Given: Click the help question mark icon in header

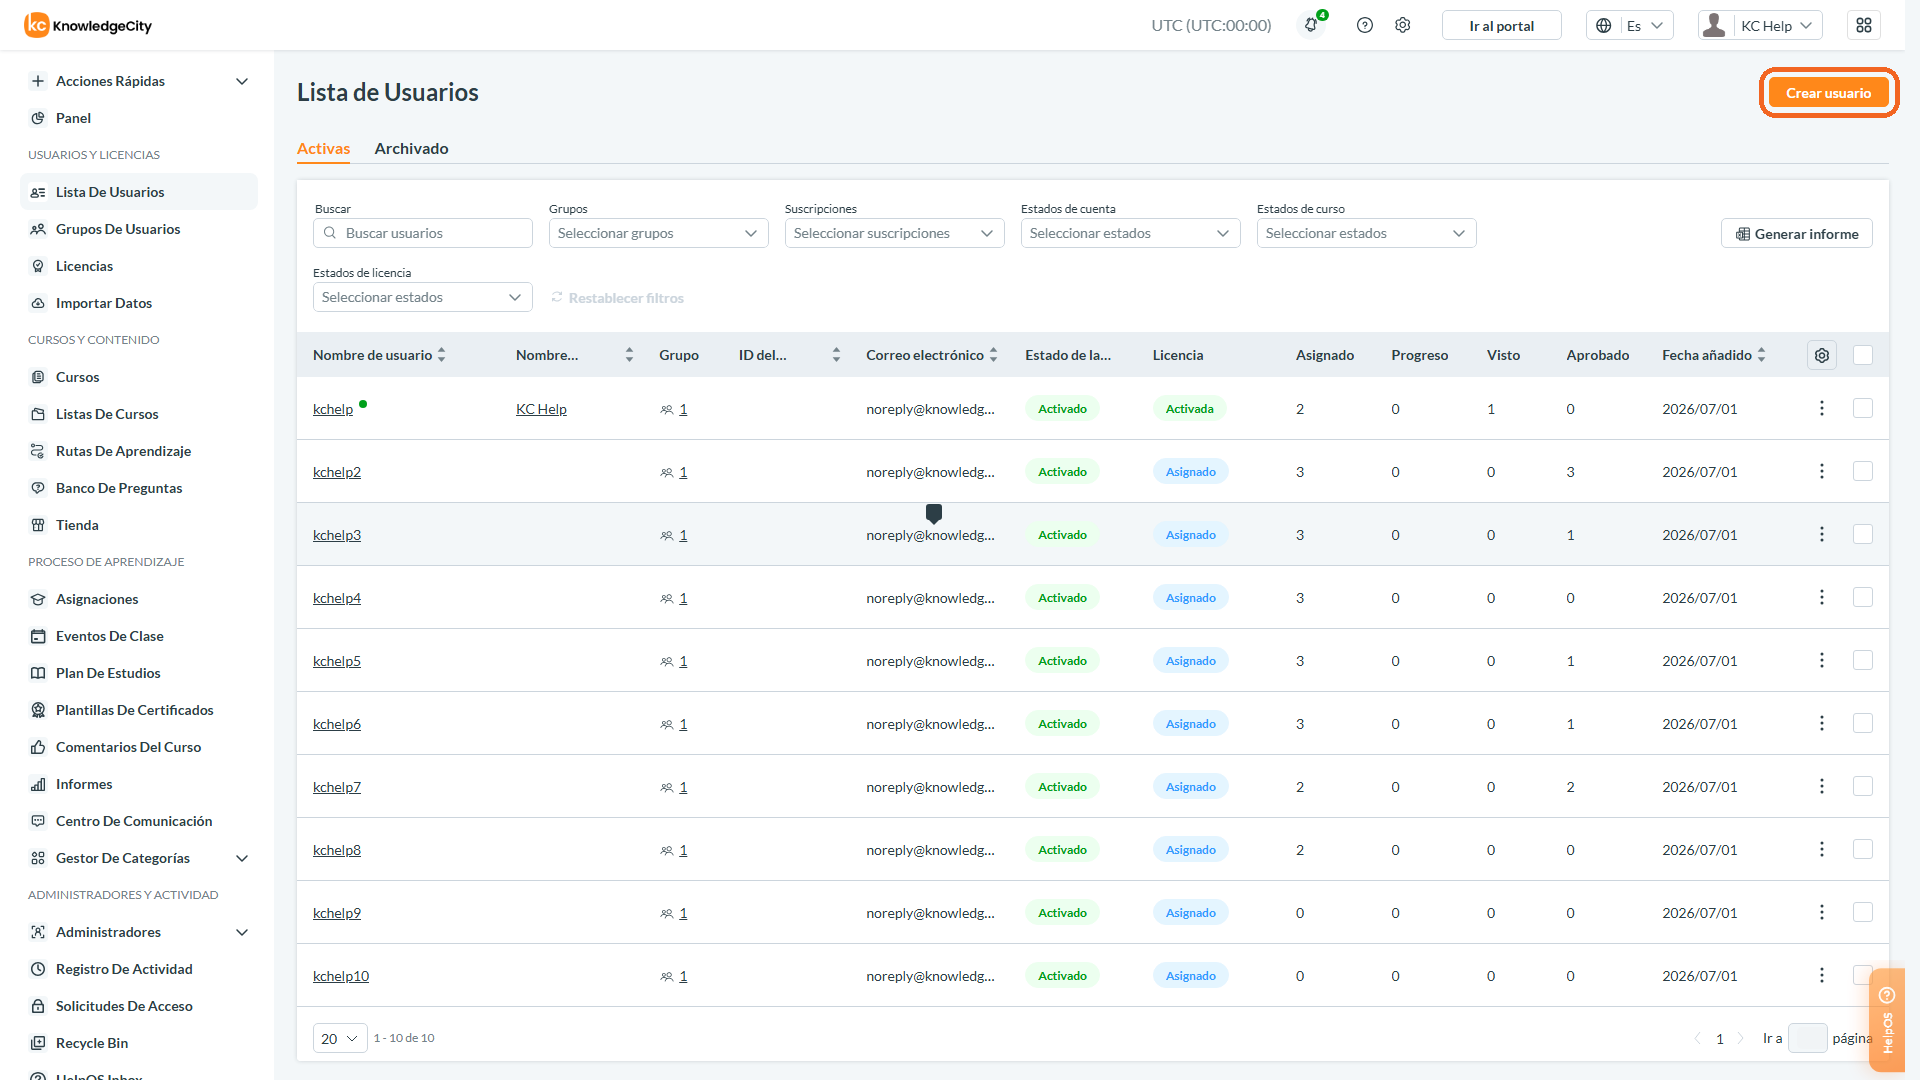Looking at the screenshot, I should tap(1365, 25).
